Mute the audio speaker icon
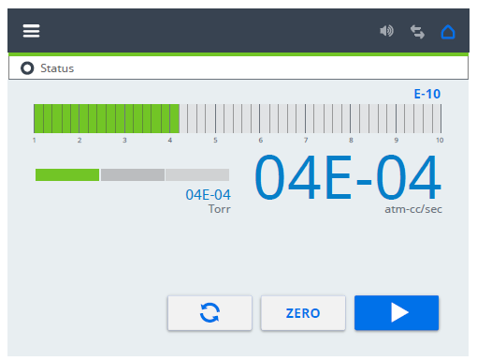The image size is (477, 361). (x=387, y=31)
